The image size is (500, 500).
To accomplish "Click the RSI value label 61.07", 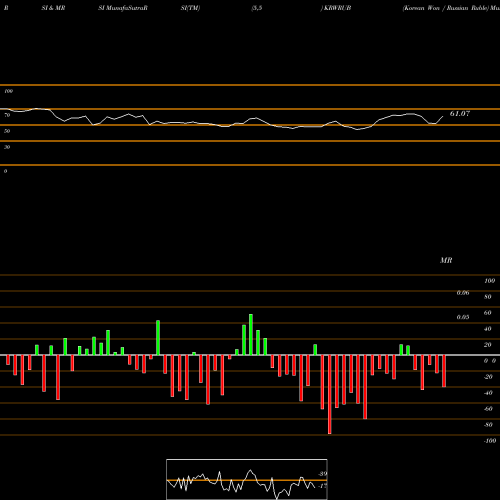I will coord(460,114).
